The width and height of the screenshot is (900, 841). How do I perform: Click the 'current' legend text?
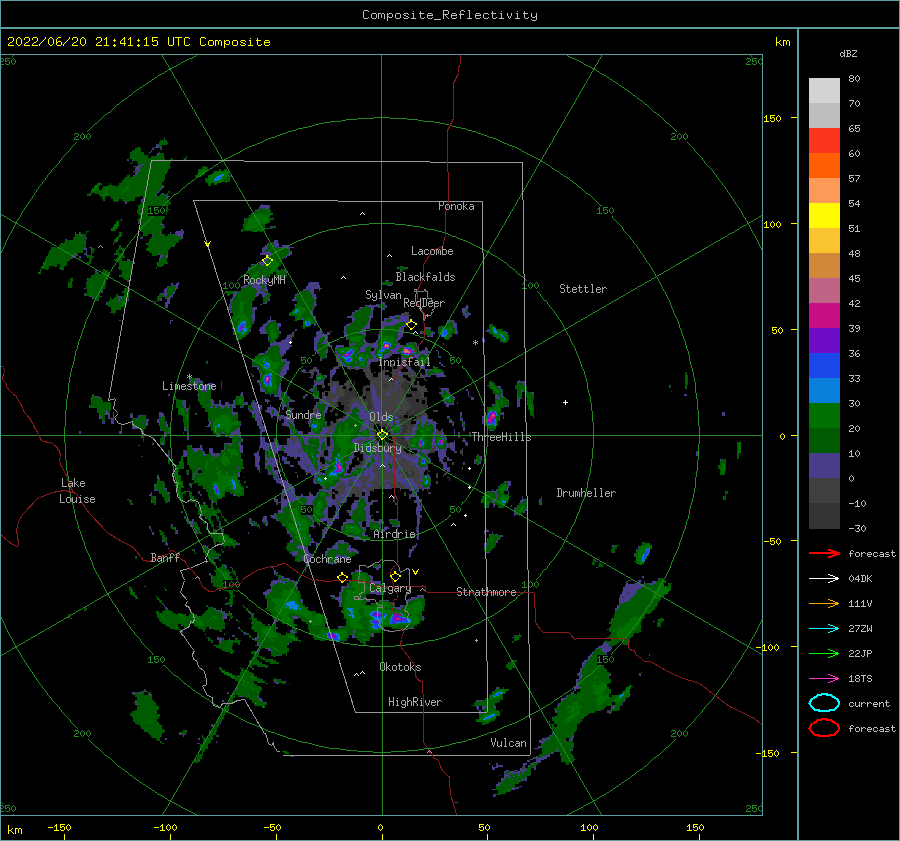869,703
